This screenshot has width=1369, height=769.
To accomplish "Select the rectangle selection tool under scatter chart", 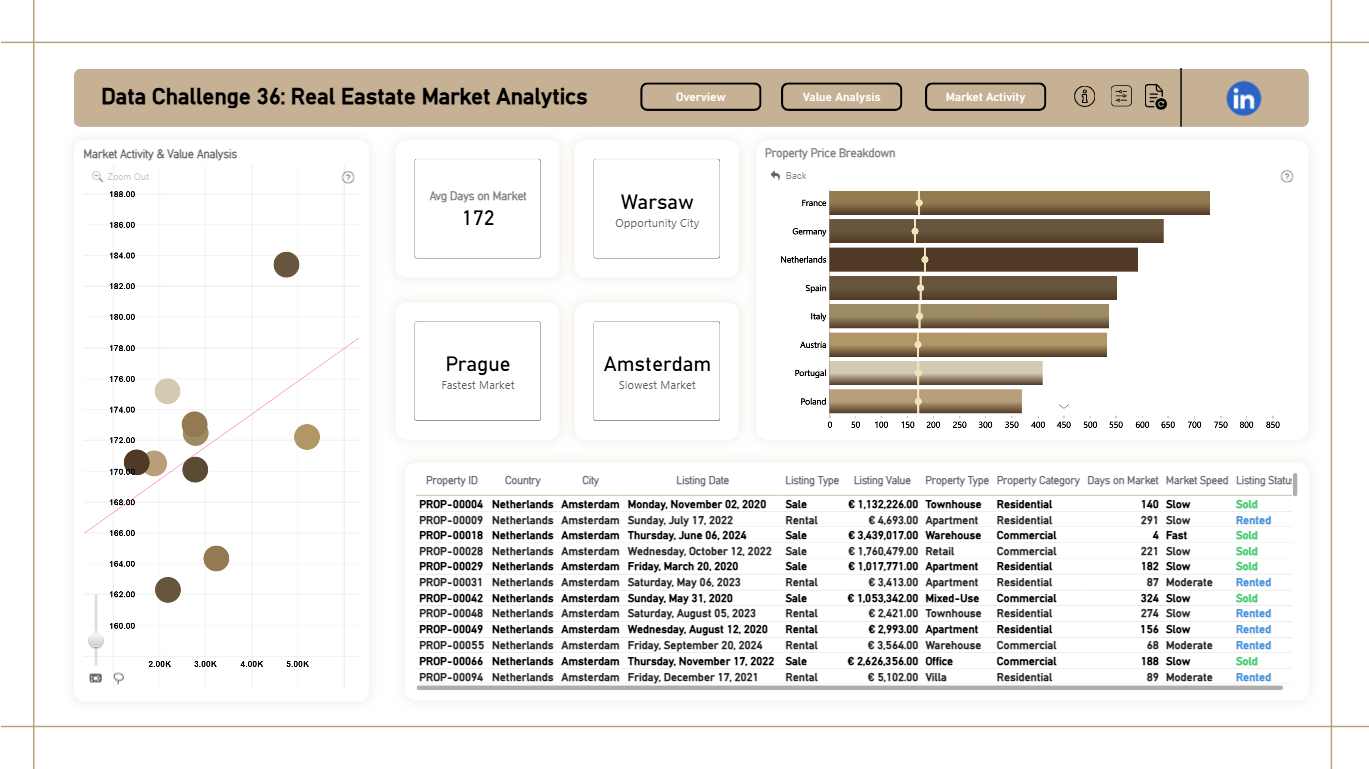I will (x=96, y=677).
